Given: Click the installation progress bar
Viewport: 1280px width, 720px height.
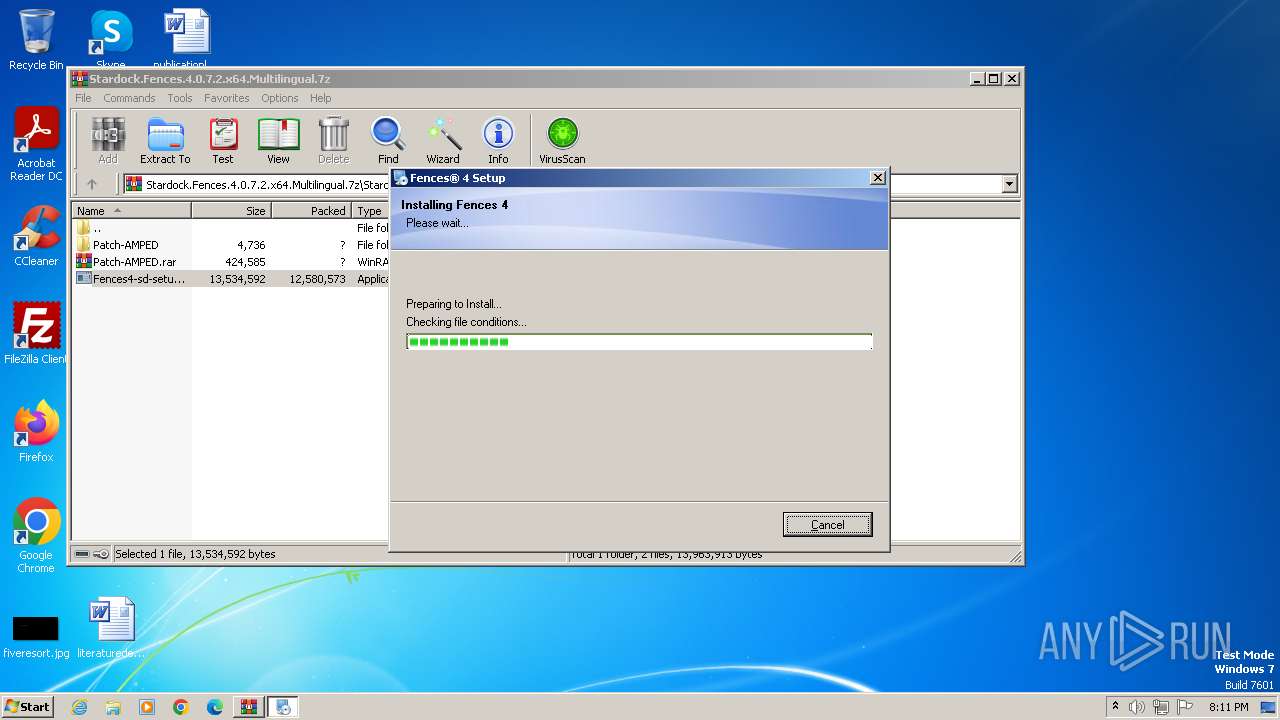Looking at the screenshot, I should click(639, 342).
